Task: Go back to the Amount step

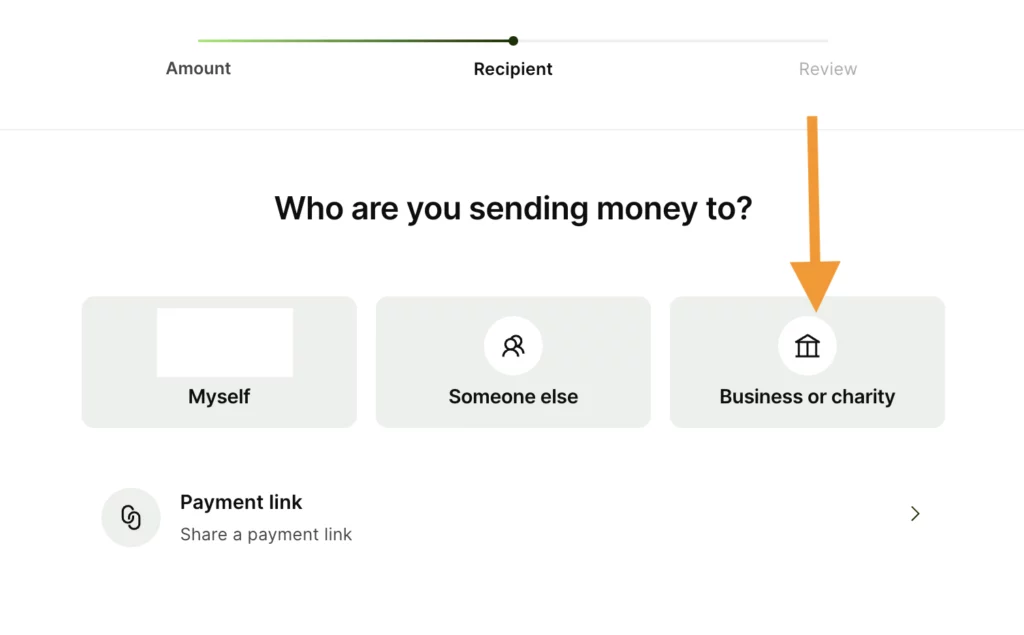Action: 198,69
